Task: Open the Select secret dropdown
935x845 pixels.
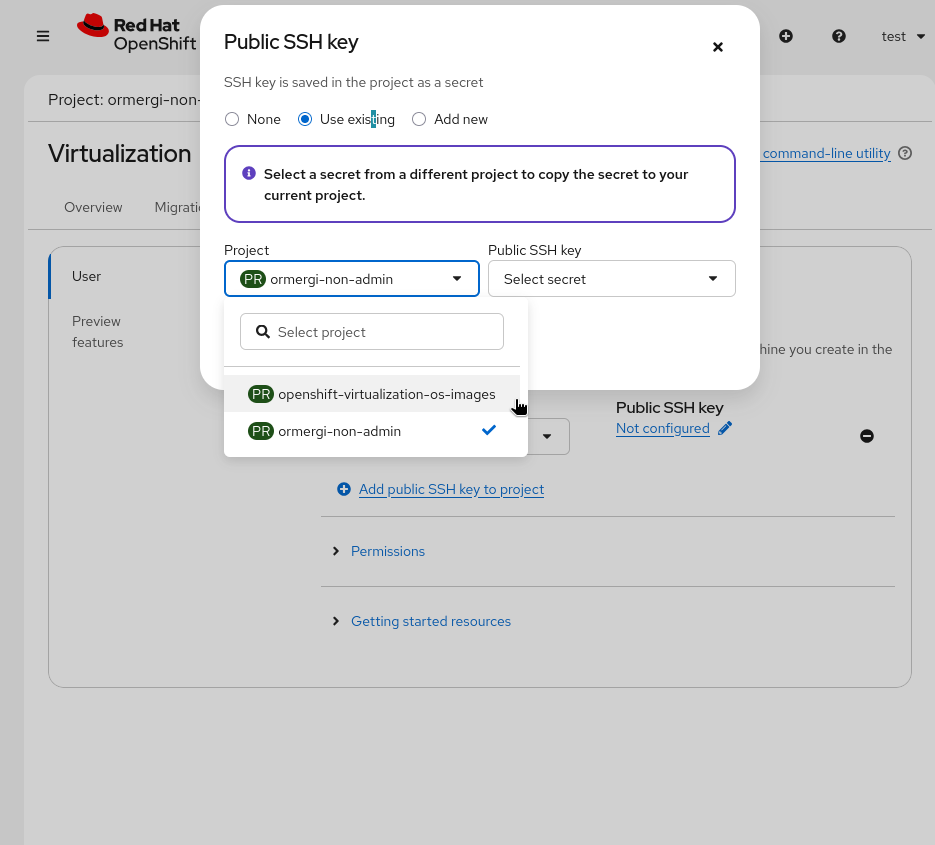Action: [611, 279]
